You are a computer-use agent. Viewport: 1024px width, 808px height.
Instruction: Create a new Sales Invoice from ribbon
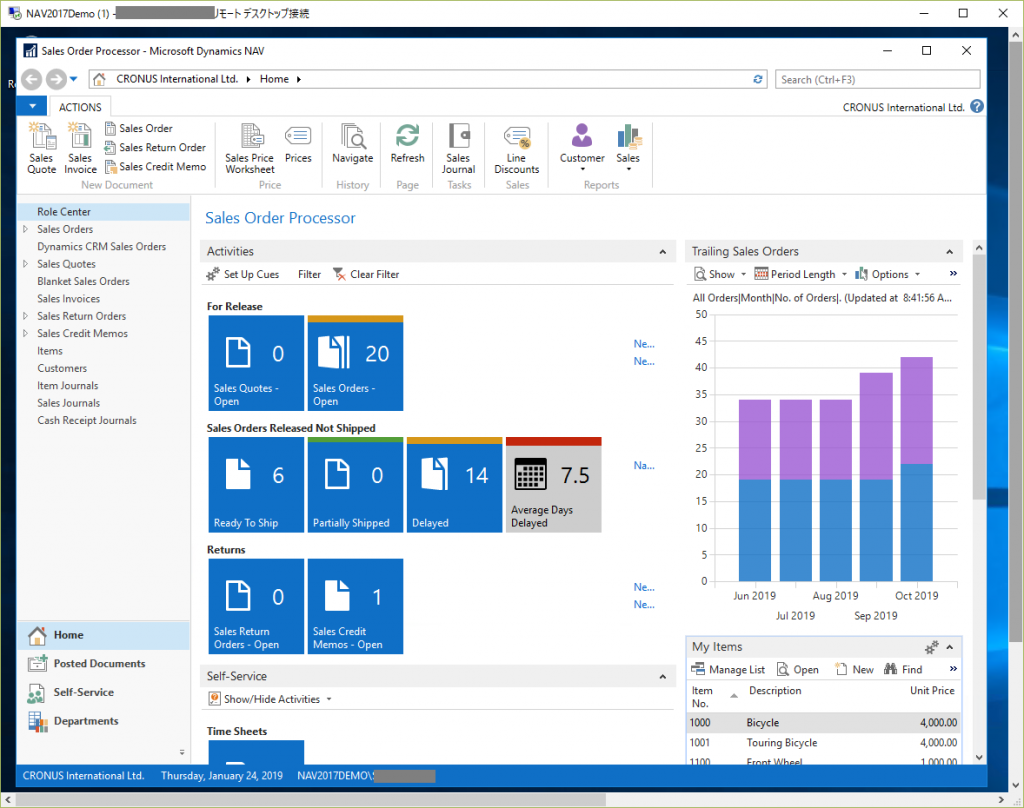point(80,148)
